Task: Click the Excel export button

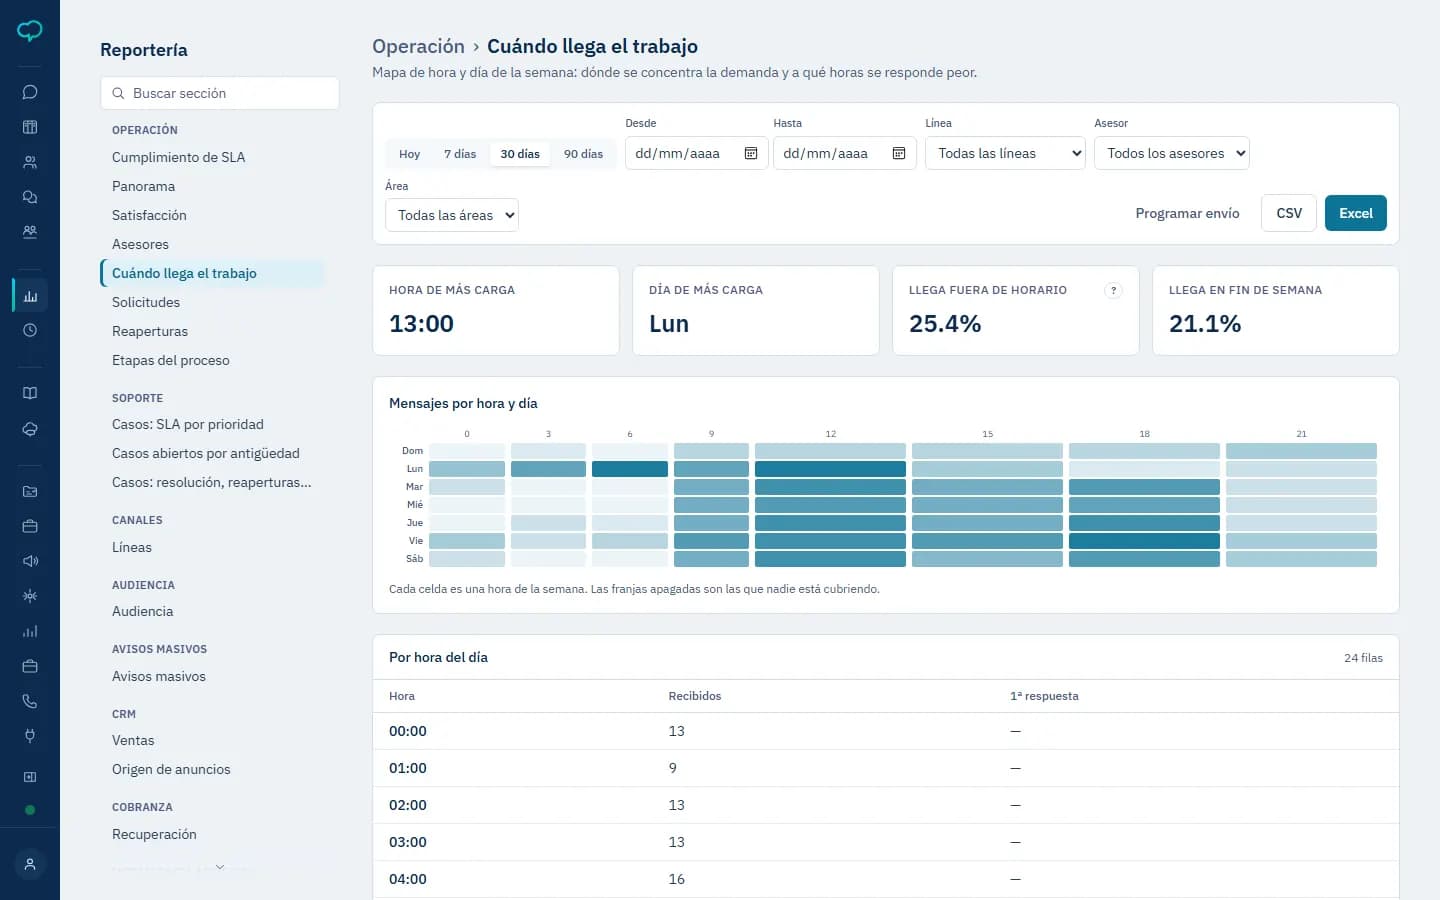Action: [1356, 213]
